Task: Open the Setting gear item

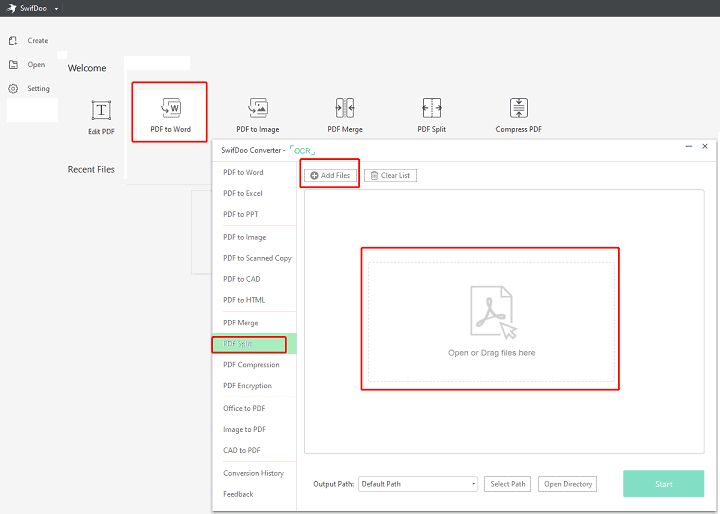Action: point(29,88)
